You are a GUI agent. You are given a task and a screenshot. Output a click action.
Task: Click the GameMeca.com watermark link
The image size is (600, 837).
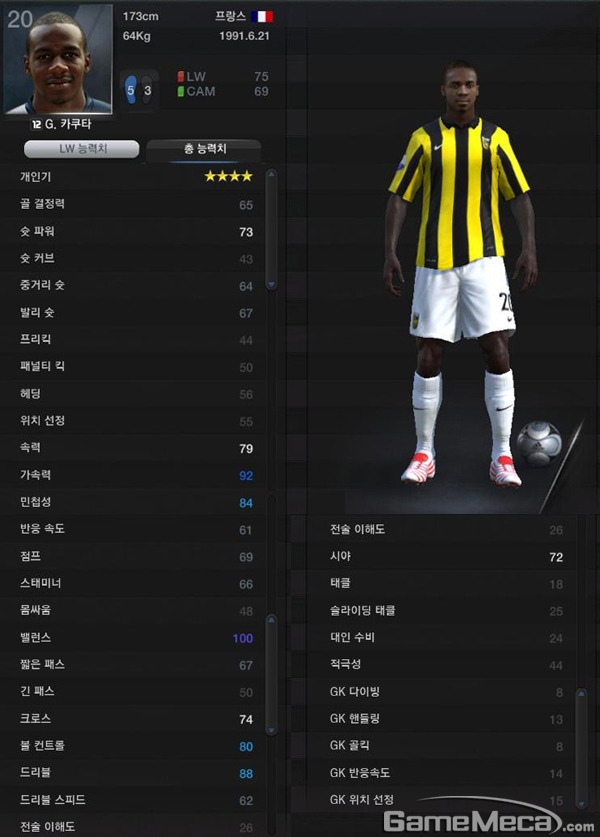click(x=488, y=821)
